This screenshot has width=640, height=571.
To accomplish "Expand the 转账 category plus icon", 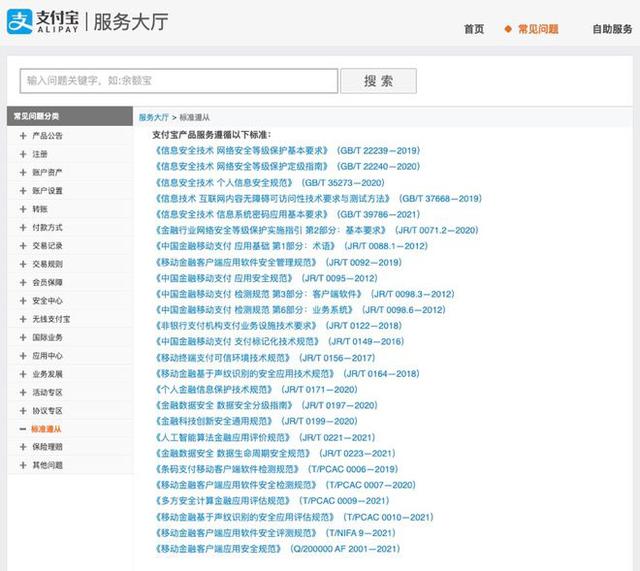I will (x=23, y=209).
